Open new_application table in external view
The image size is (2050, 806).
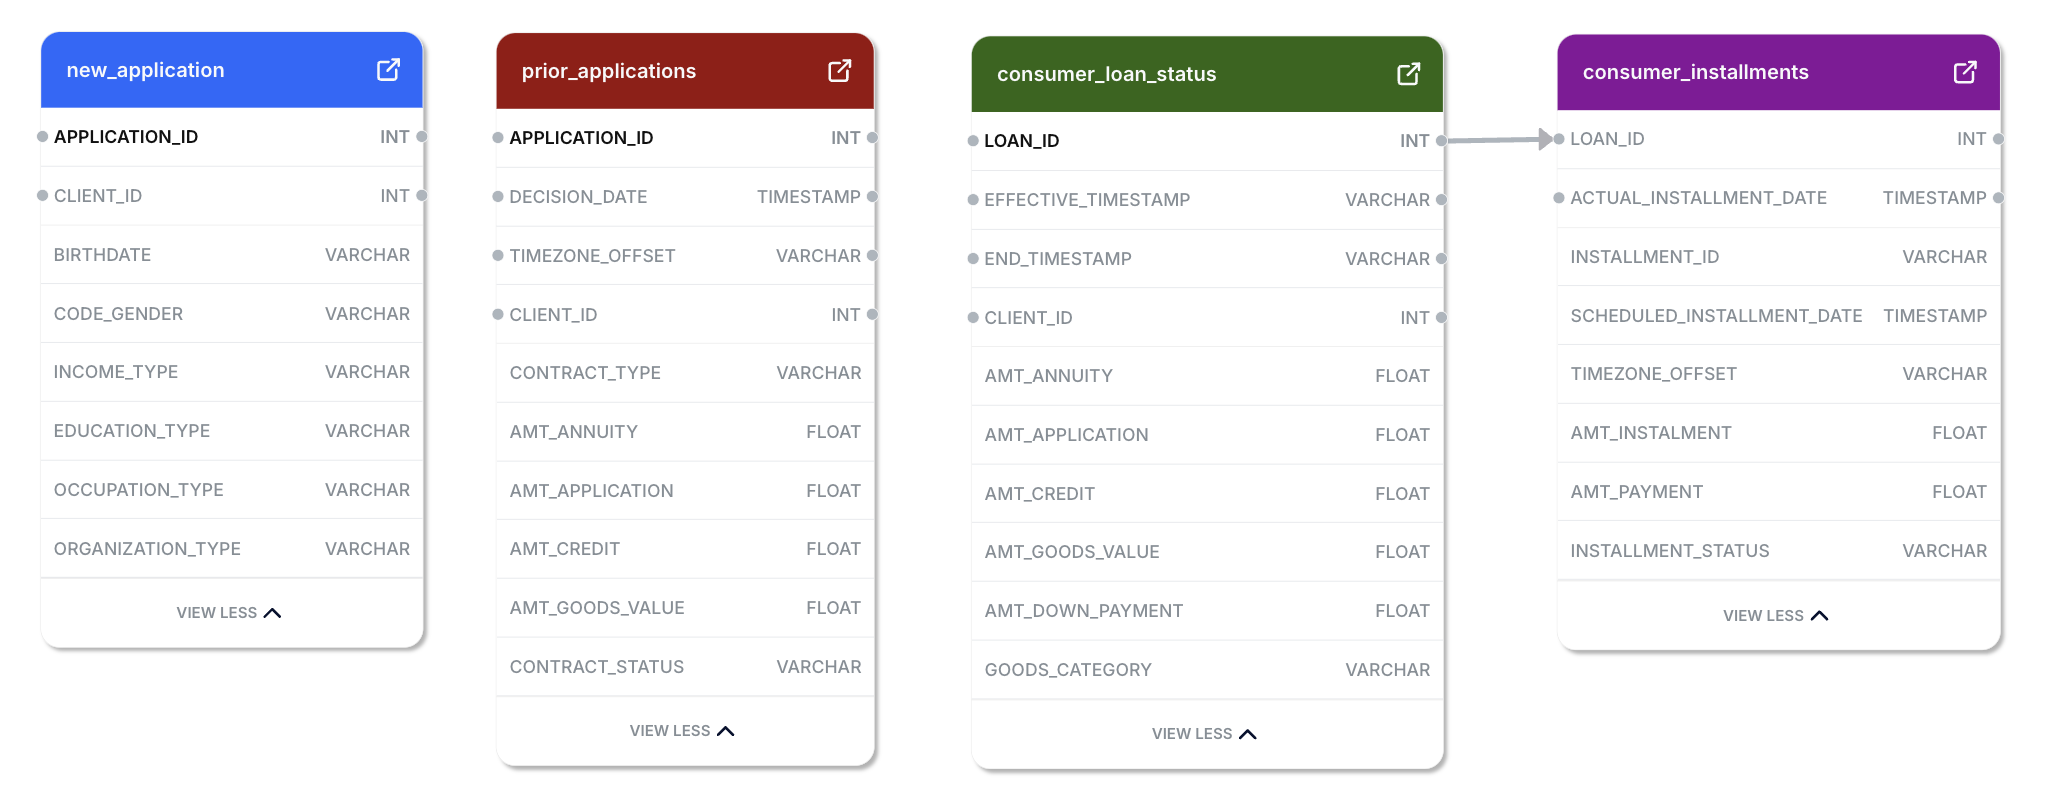388,70
